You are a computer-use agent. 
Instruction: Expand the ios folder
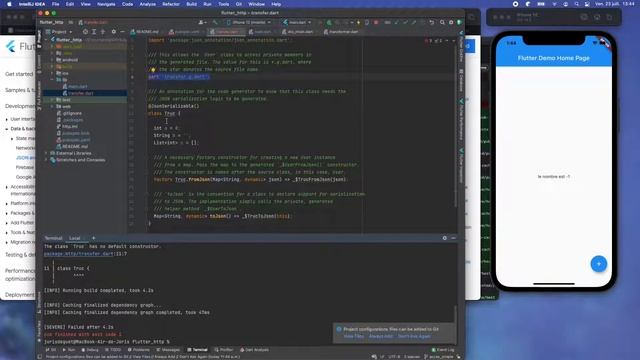tap(52, 73)
